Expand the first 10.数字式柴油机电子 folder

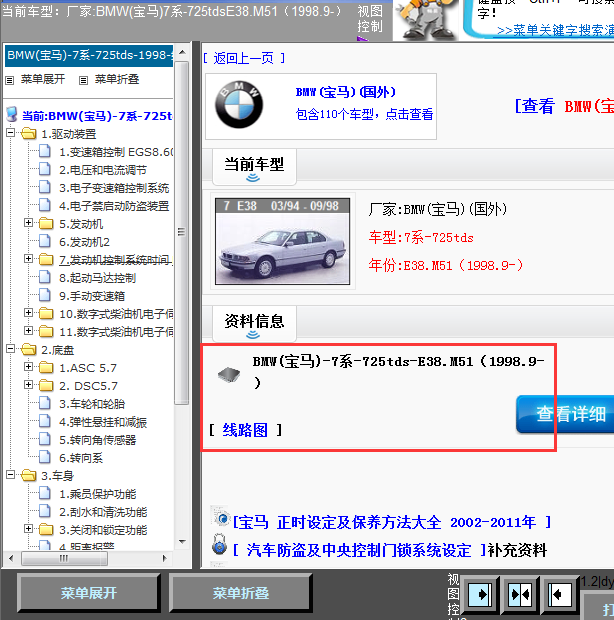click(28, 313)
